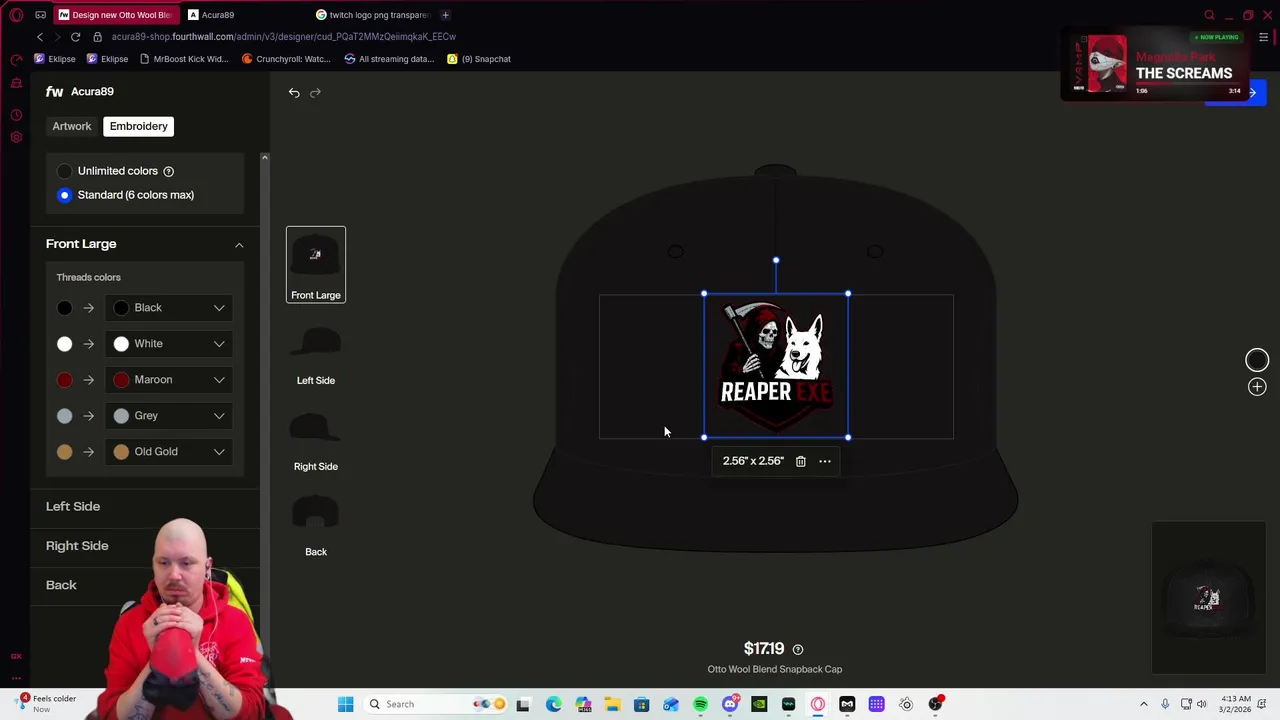Open the taskbar volume icon
The image size is (1280, 720).
1202,704
